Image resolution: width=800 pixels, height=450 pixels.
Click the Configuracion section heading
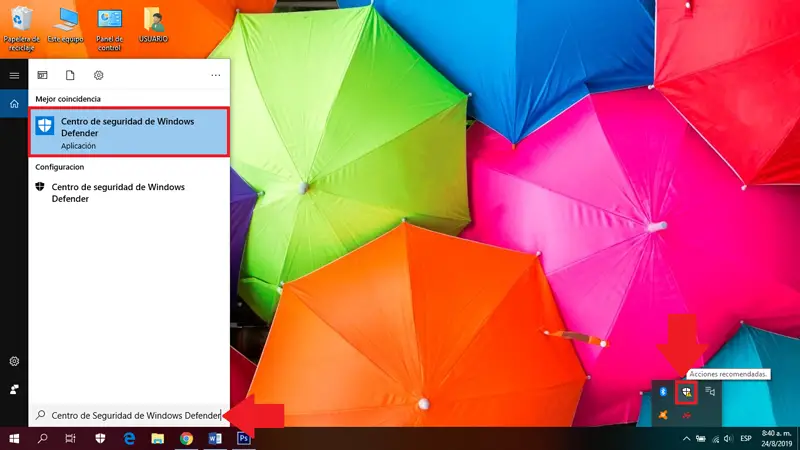coord(60,167)
